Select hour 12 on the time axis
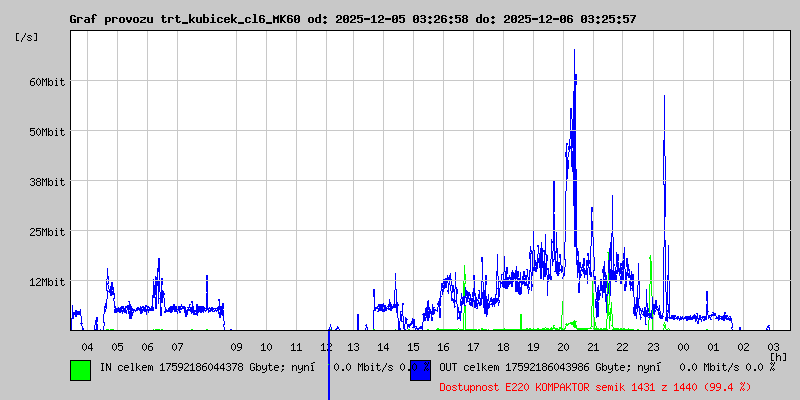 (326, 346)
